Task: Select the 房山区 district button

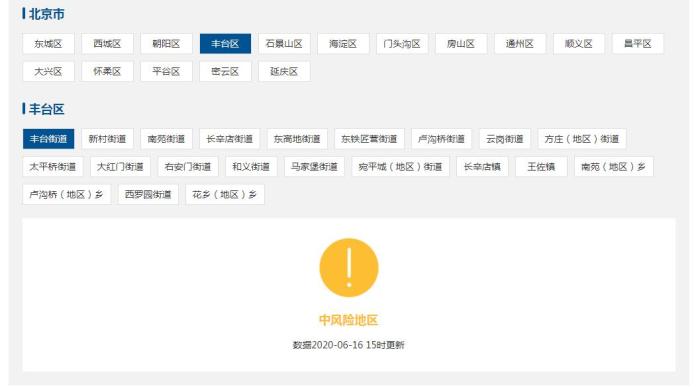Action: click(x=461, y=44)
